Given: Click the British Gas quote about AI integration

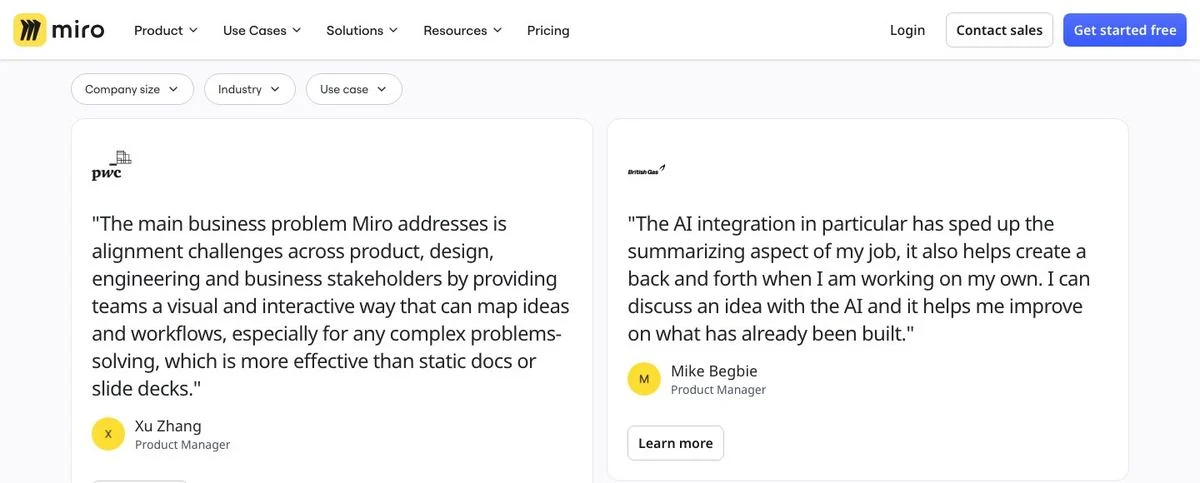Looking at the screenshot, I should (858, 278).
